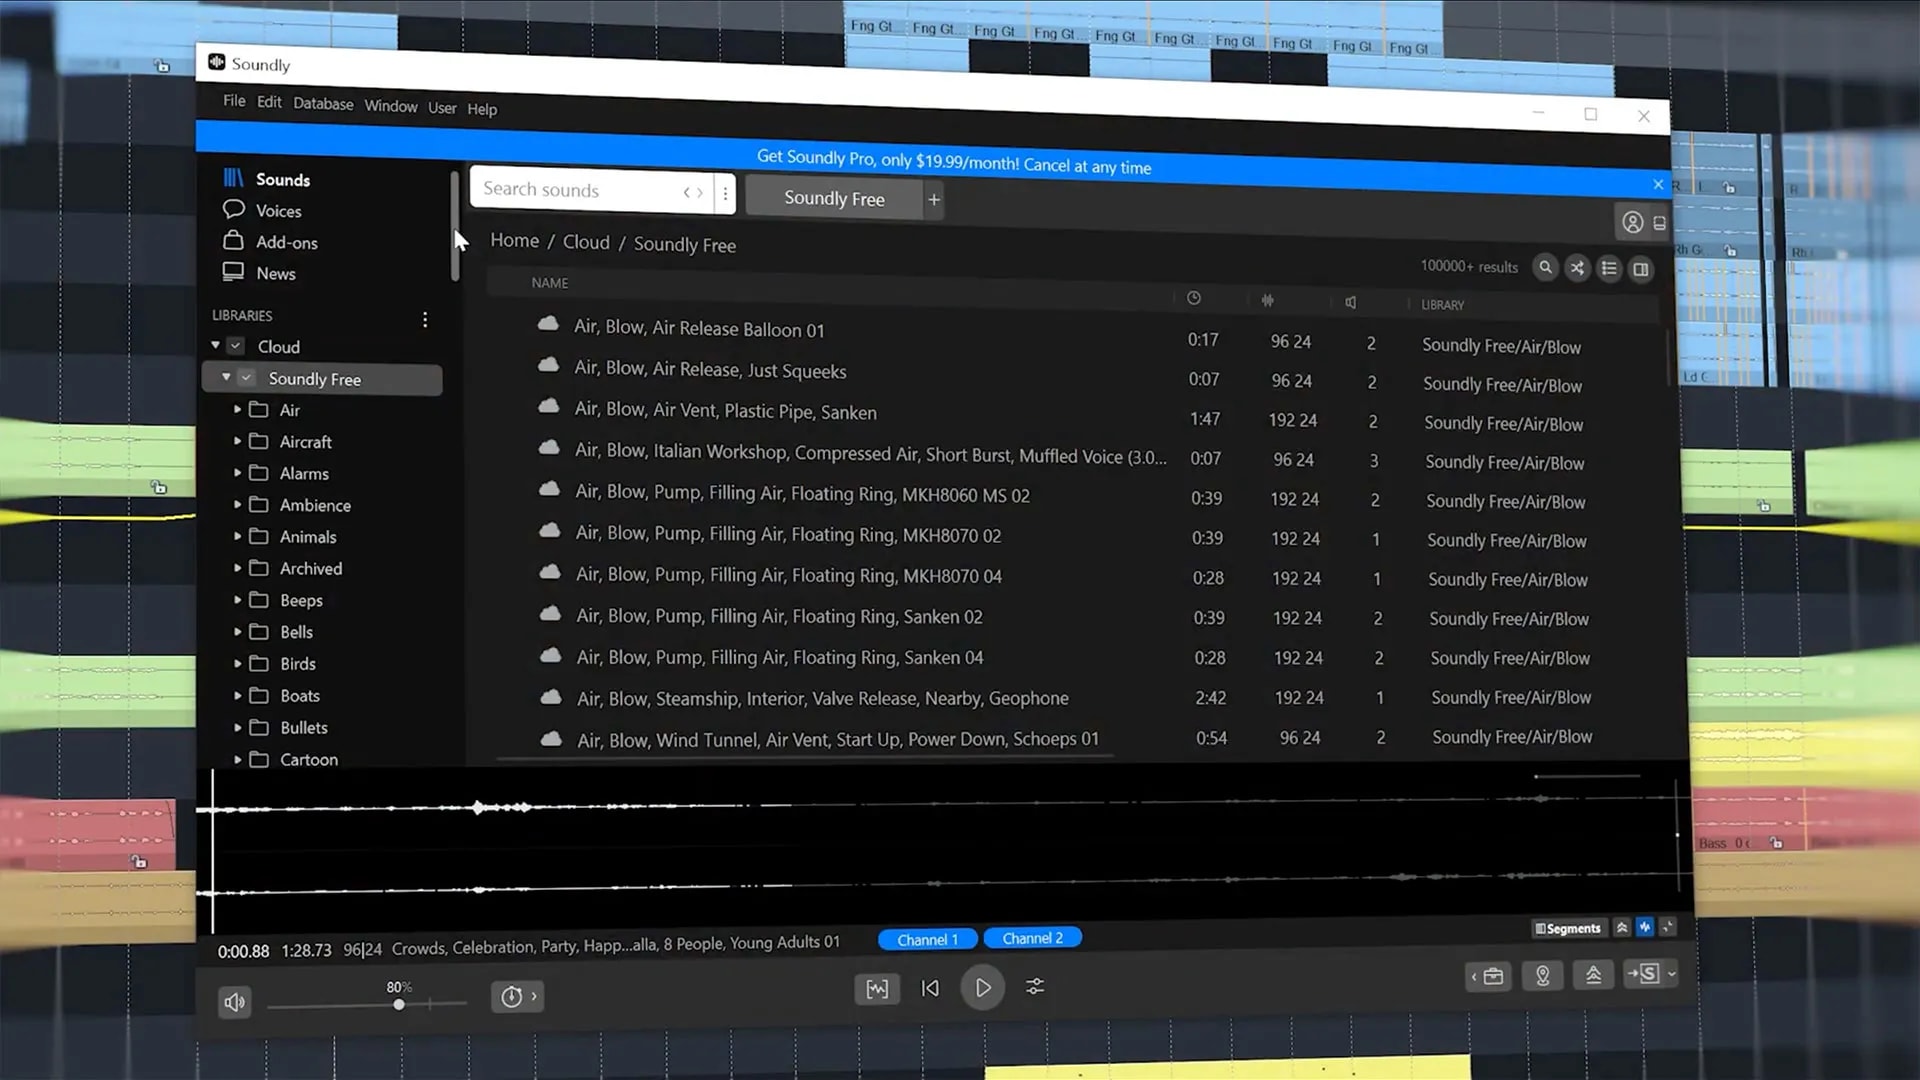Screen dimensions: 1920x1080
Task: Adjust the 80% volume slider
Action: [399, 1004]
